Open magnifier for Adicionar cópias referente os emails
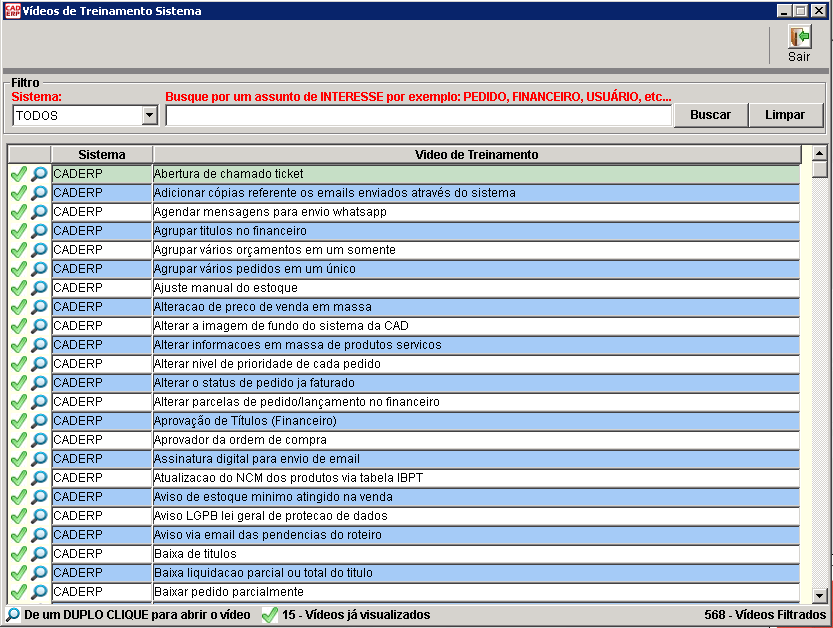 pyautogui.click(x=39, y=193)
